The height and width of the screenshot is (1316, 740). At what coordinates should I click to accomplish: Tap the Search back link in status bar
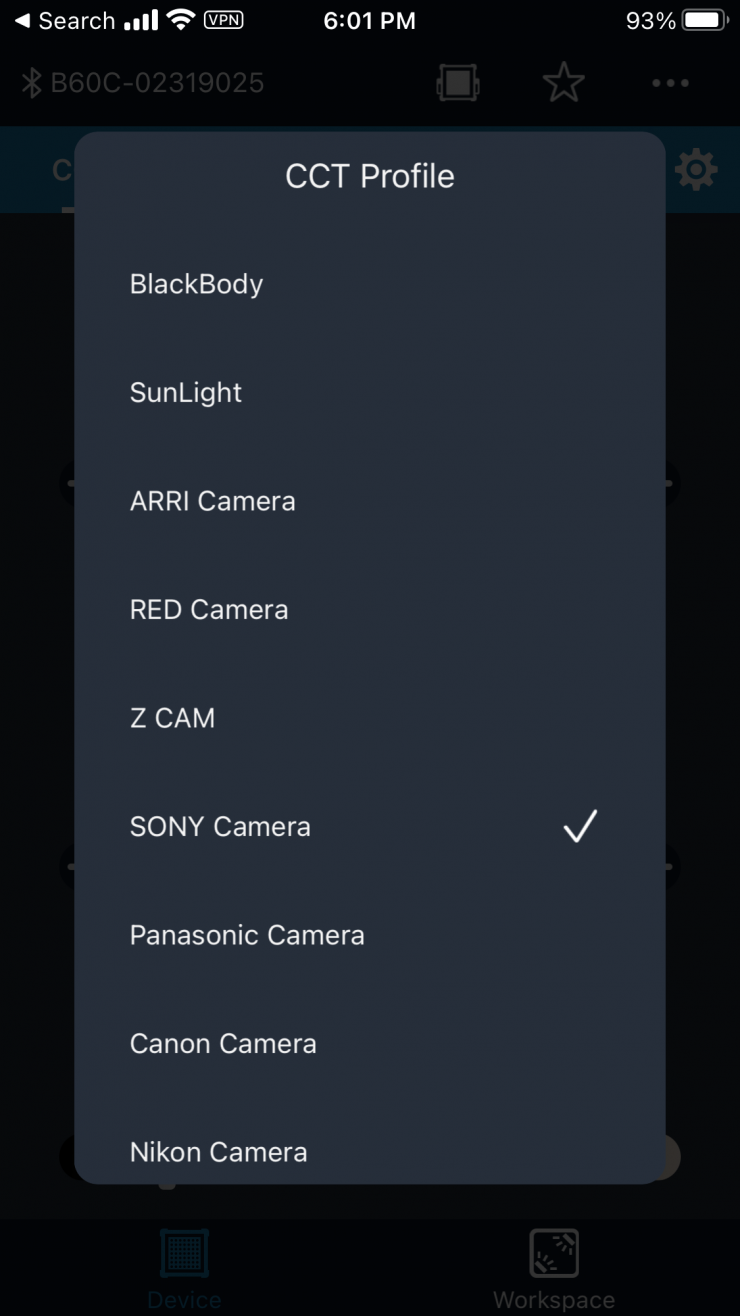[65, 21]
